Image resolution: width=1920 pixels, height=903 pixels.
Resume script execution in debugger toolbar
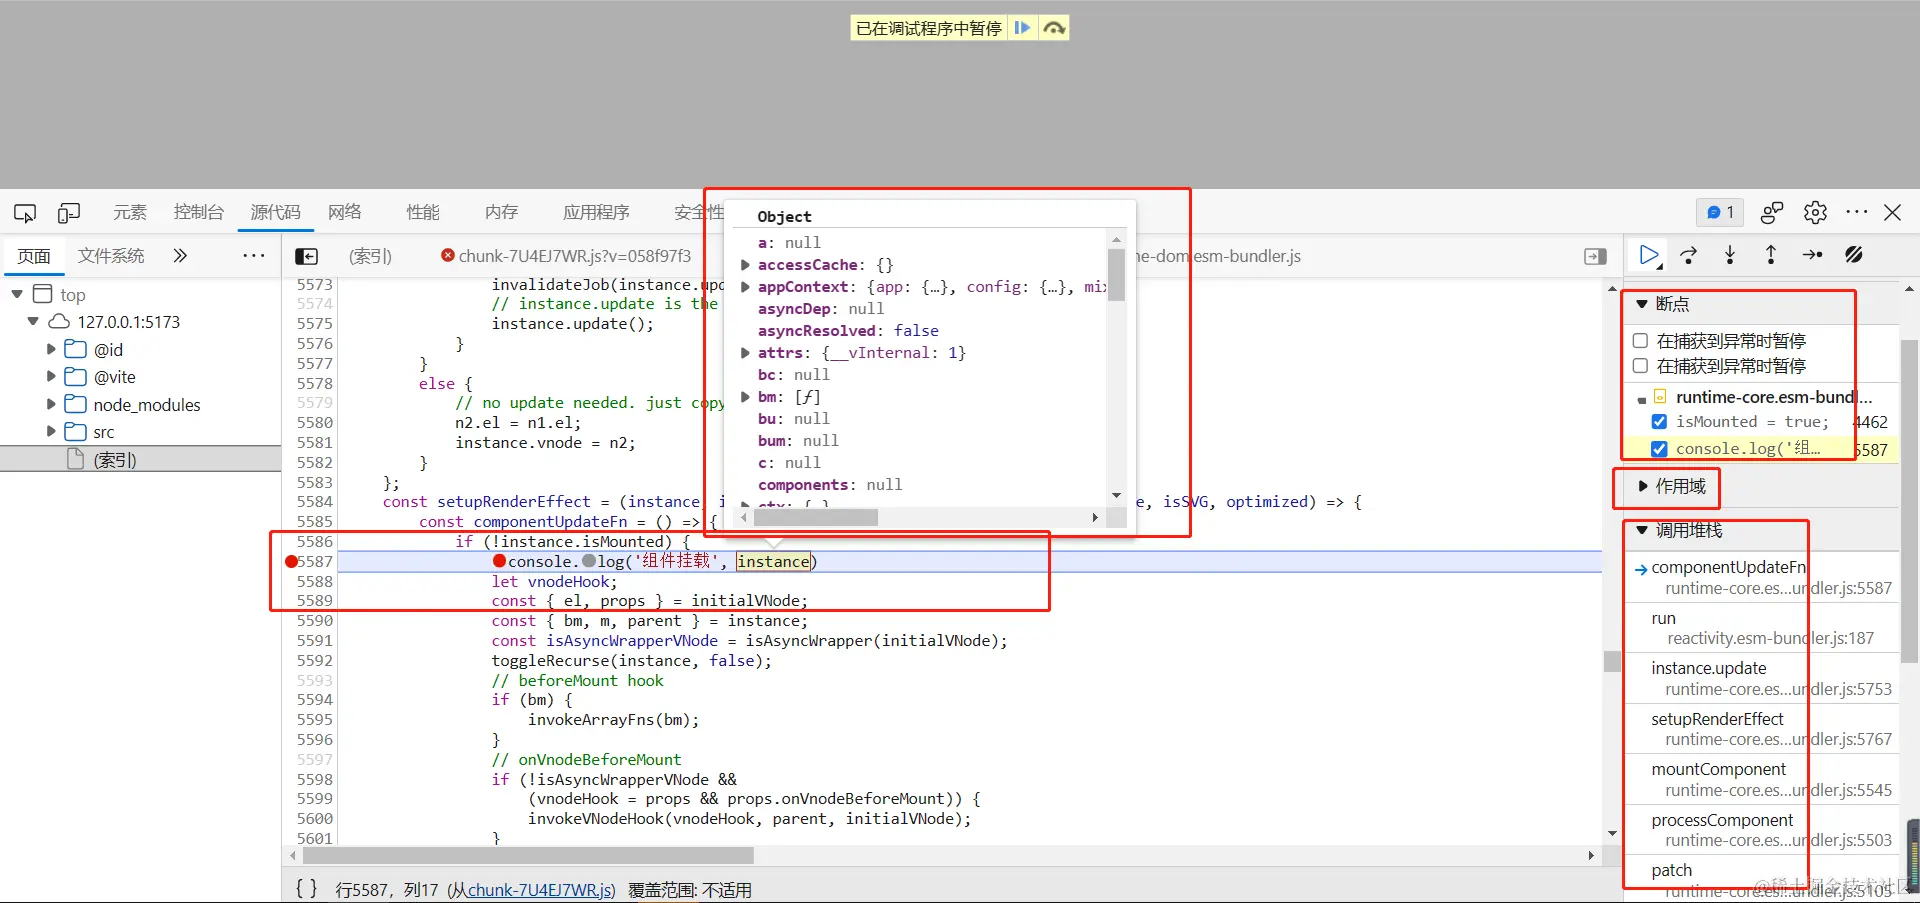pyautogui.click(x=1649, y=256)
